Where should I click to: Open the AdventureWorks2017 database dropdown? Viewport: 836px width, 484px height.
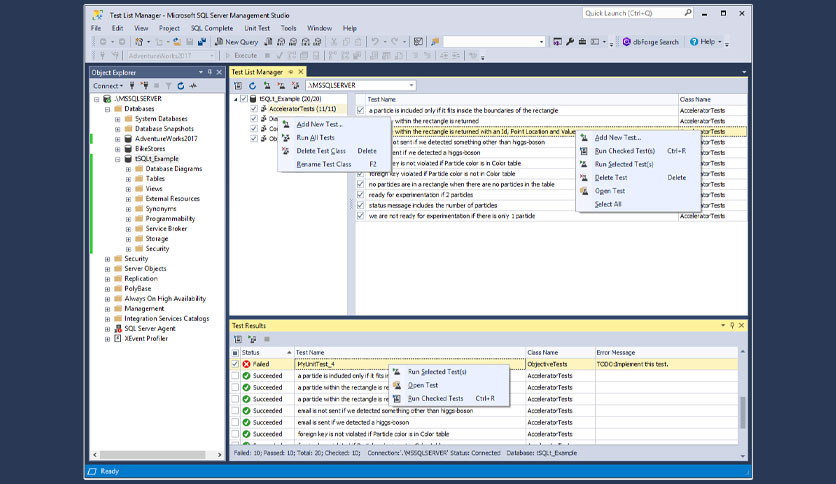point(212,55)
